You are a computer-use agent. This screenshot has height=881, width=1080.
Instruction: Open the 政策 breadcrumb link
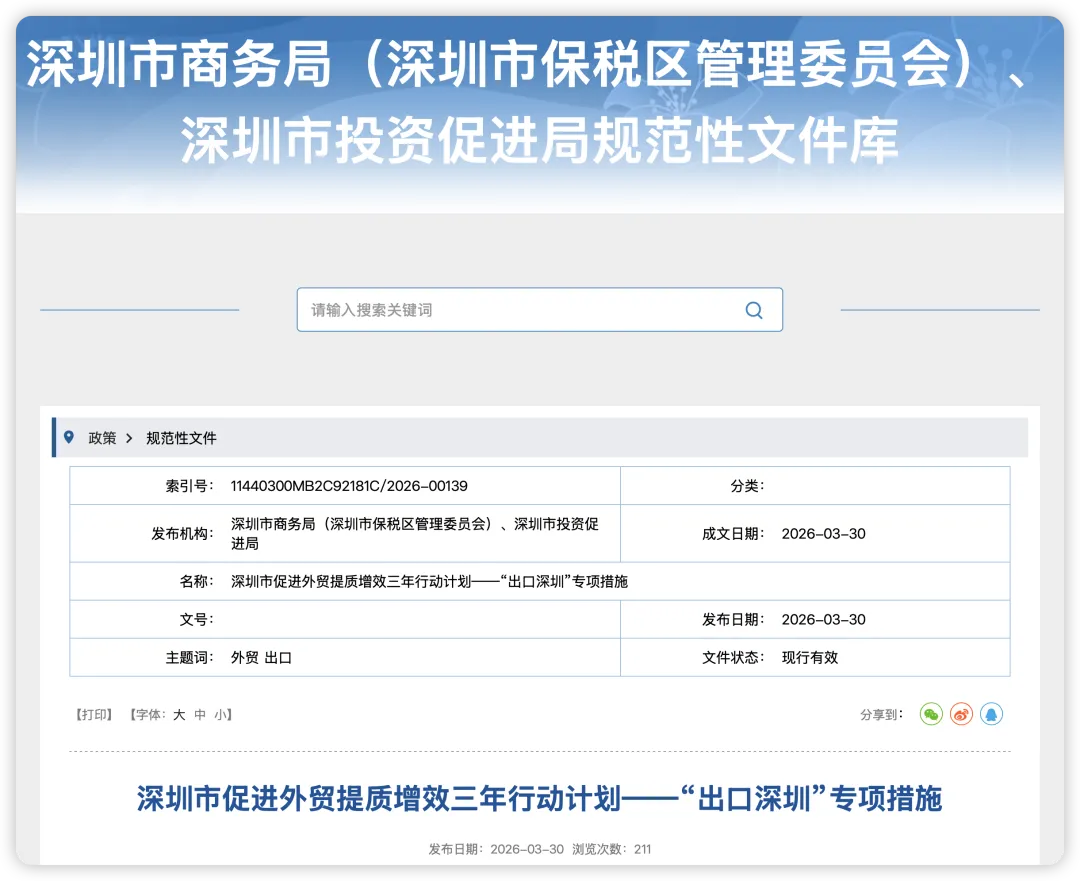pos(102,438)
